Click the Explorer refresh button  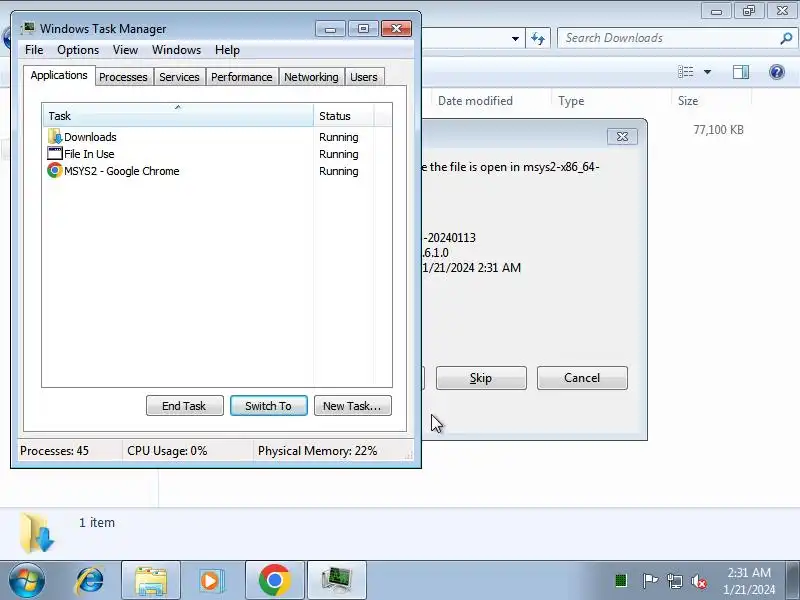[538, 38]
